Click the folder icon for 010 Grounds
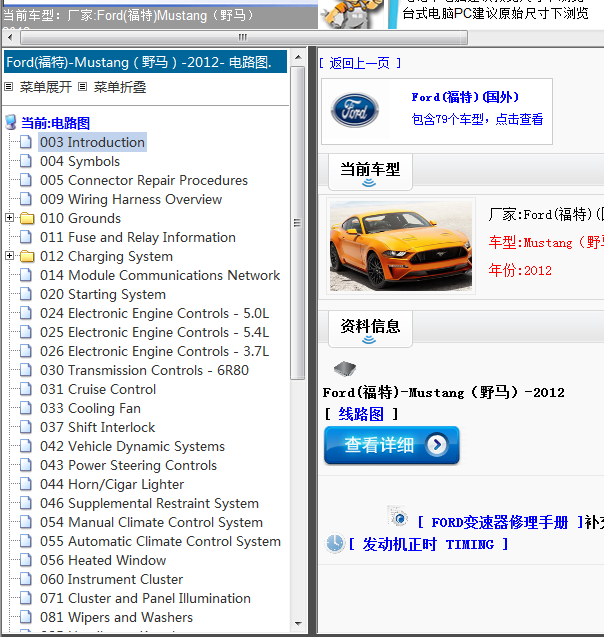Image resolution: width=604 pixels, height=637 pixels. (x=27, y=218)
